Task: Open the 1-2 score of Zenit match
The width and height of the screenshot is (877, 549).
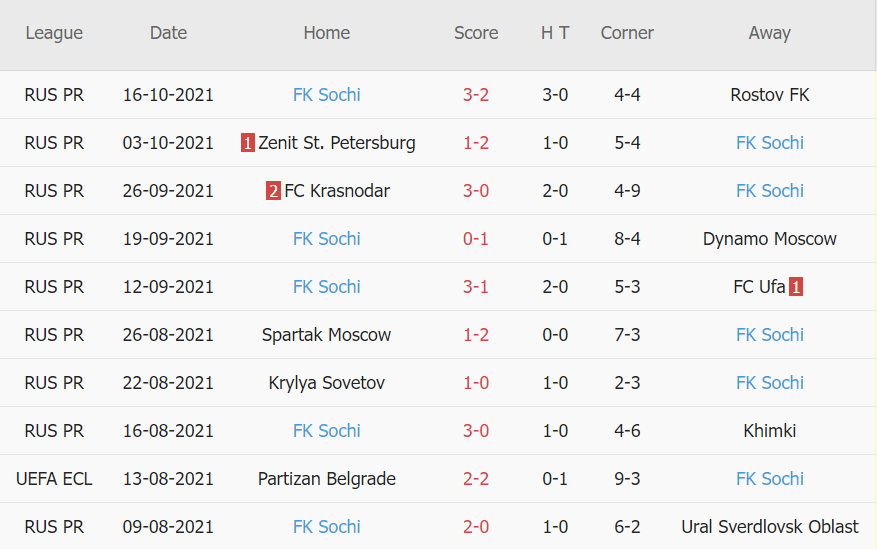Action: tap(476, 143)
